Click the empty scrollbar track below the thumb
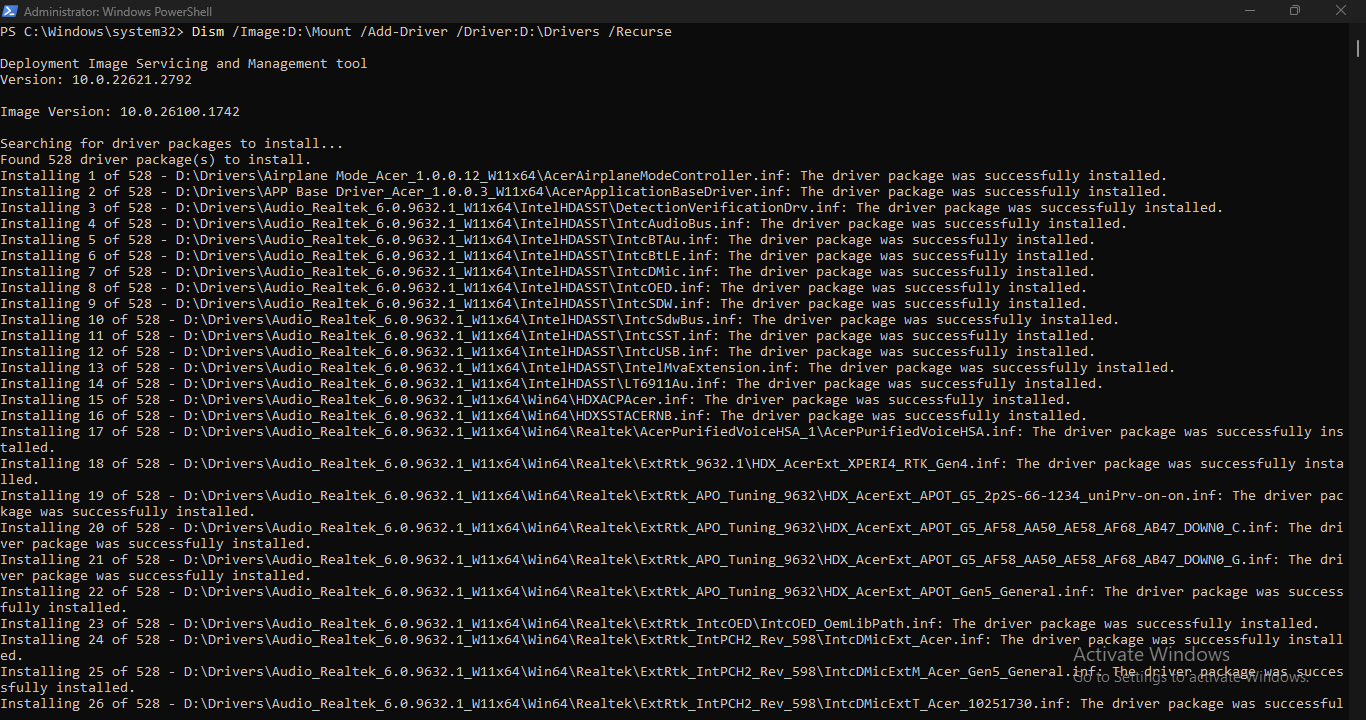1366x720 pixels. click(x=1358, y=400)
